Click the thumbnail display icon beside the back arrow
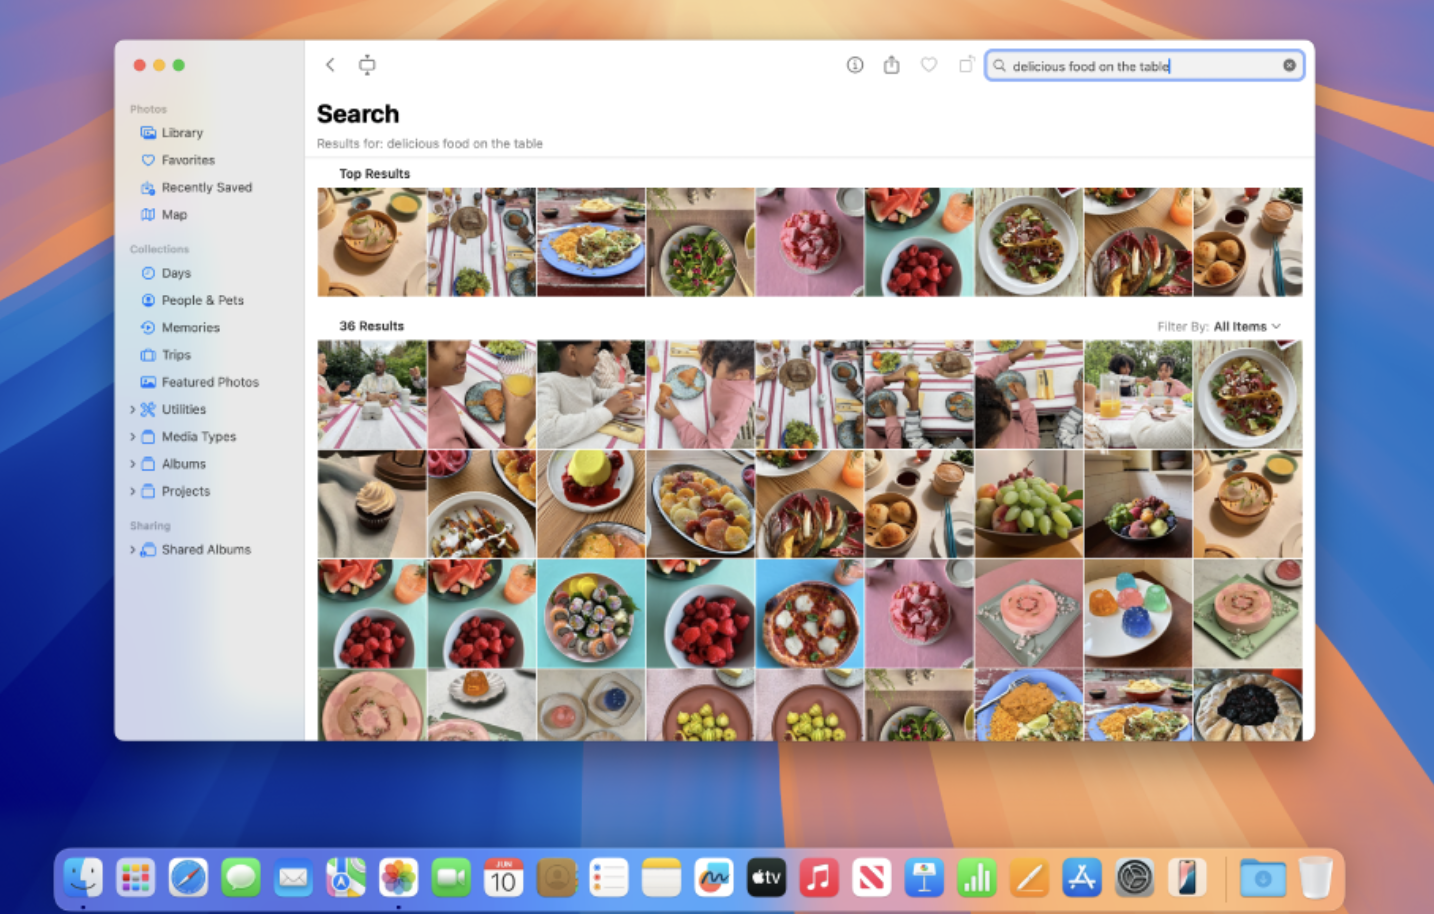This screenshot has height=914, width=1434. 367,64
